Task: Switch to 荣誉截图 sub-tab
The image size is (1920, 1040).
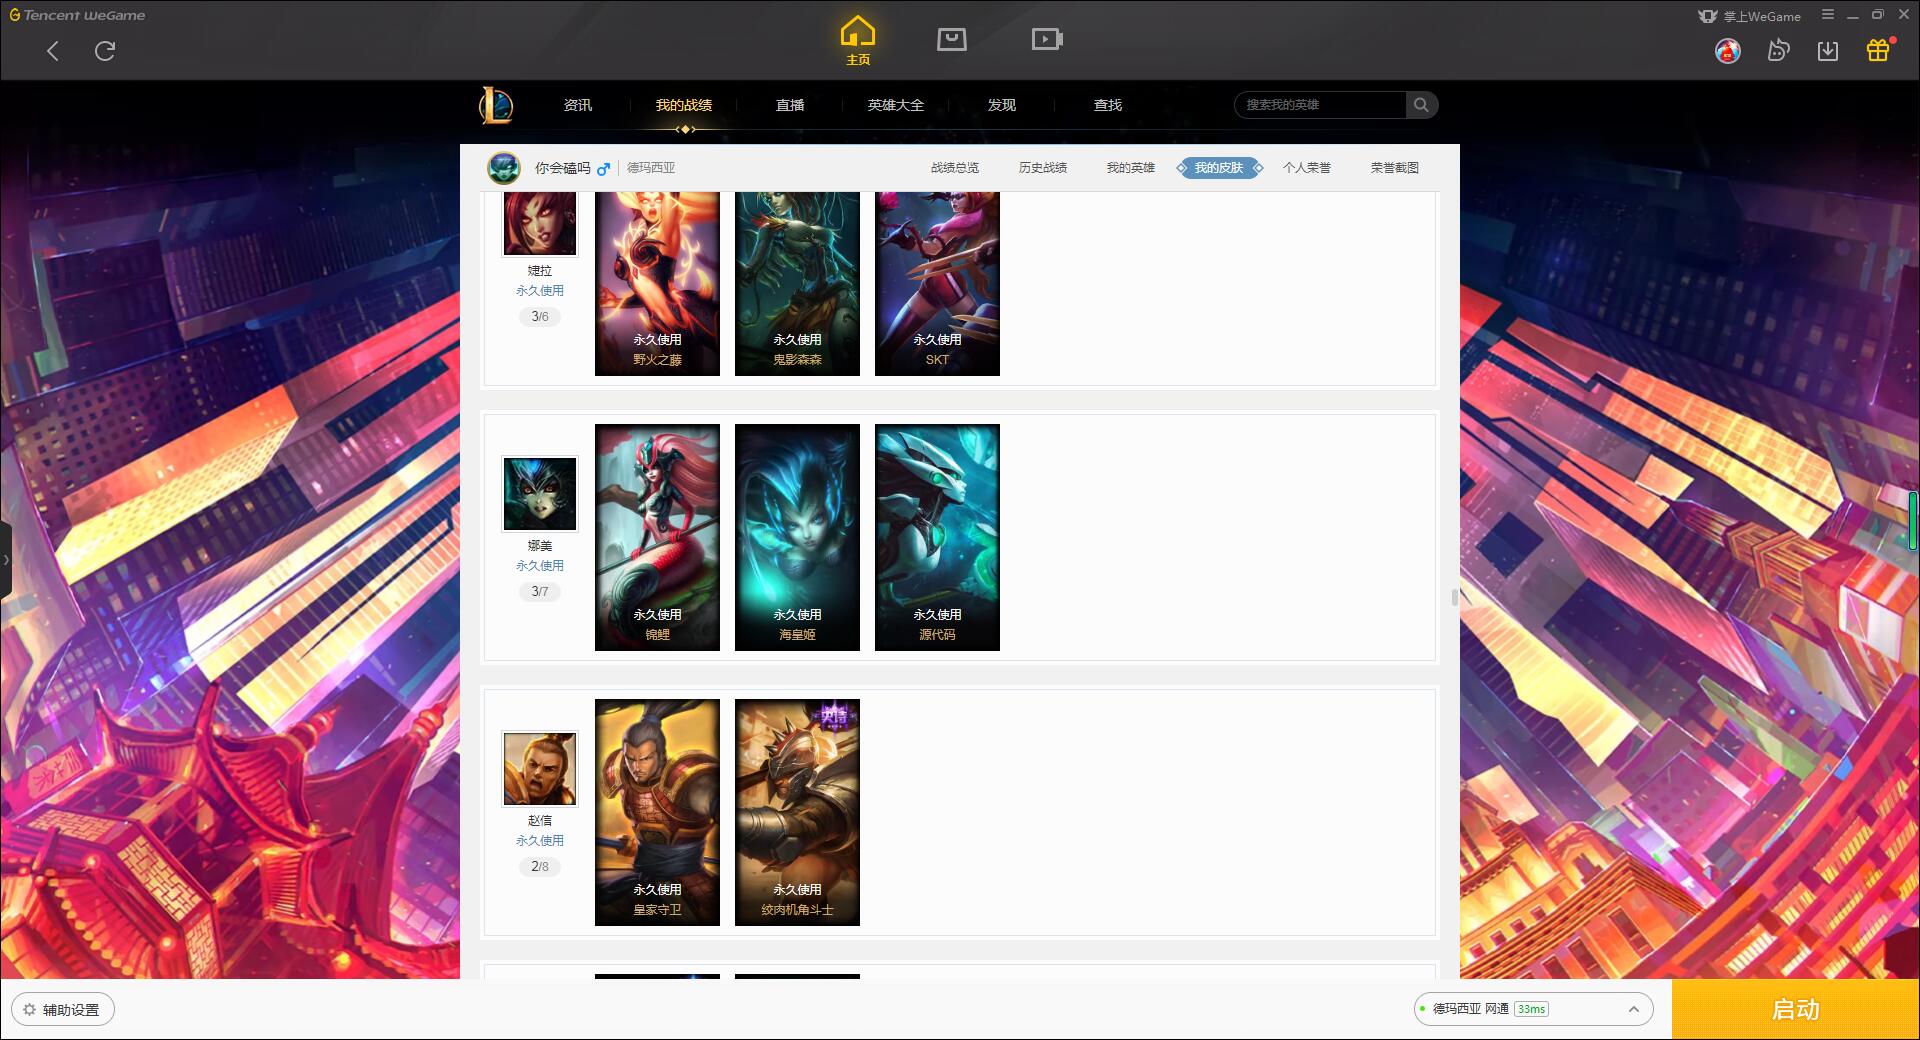Action: [x=1395, y=168]
